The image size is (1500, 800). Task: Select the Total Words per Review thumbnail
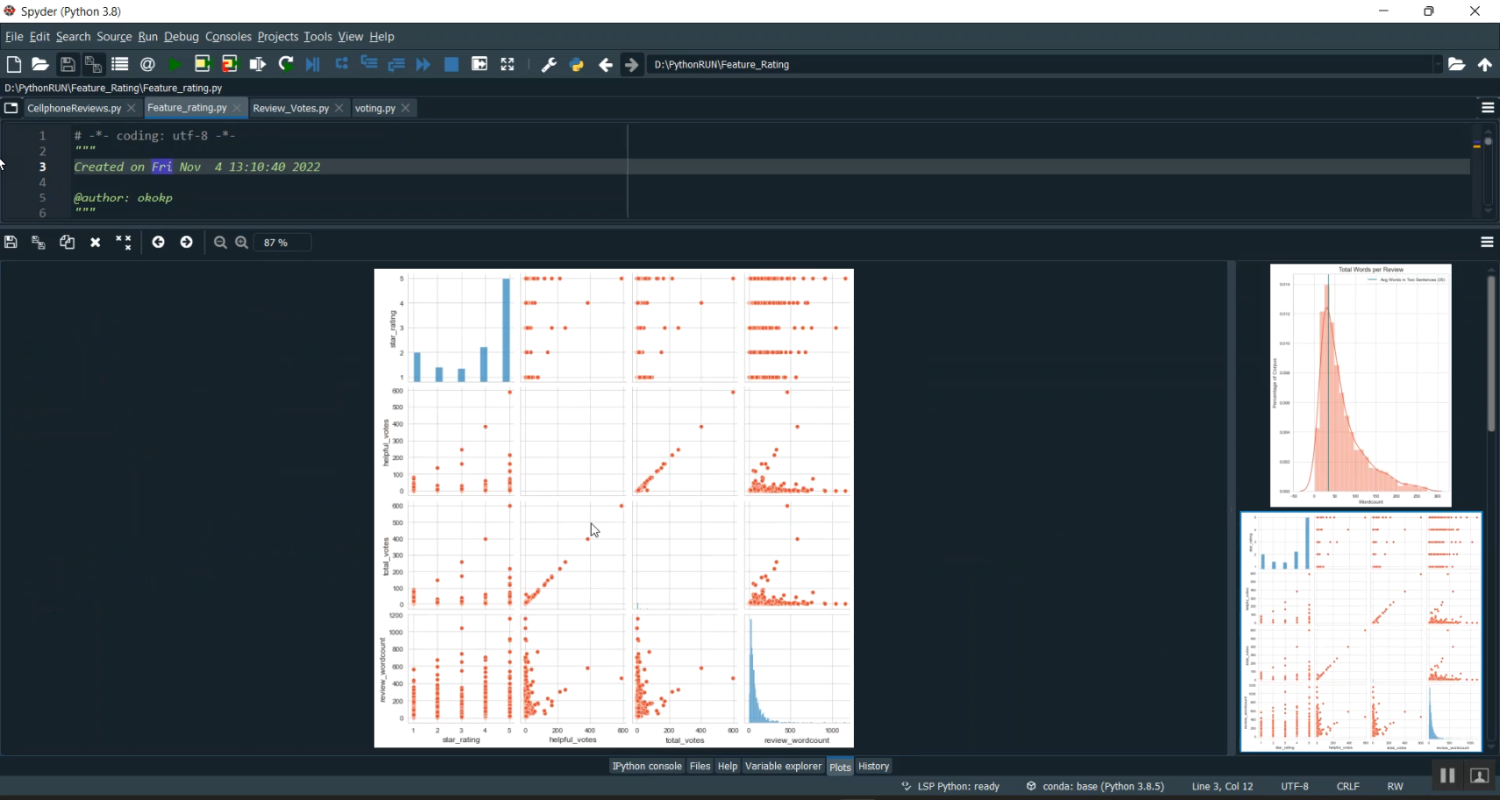tap(1360, 385)
